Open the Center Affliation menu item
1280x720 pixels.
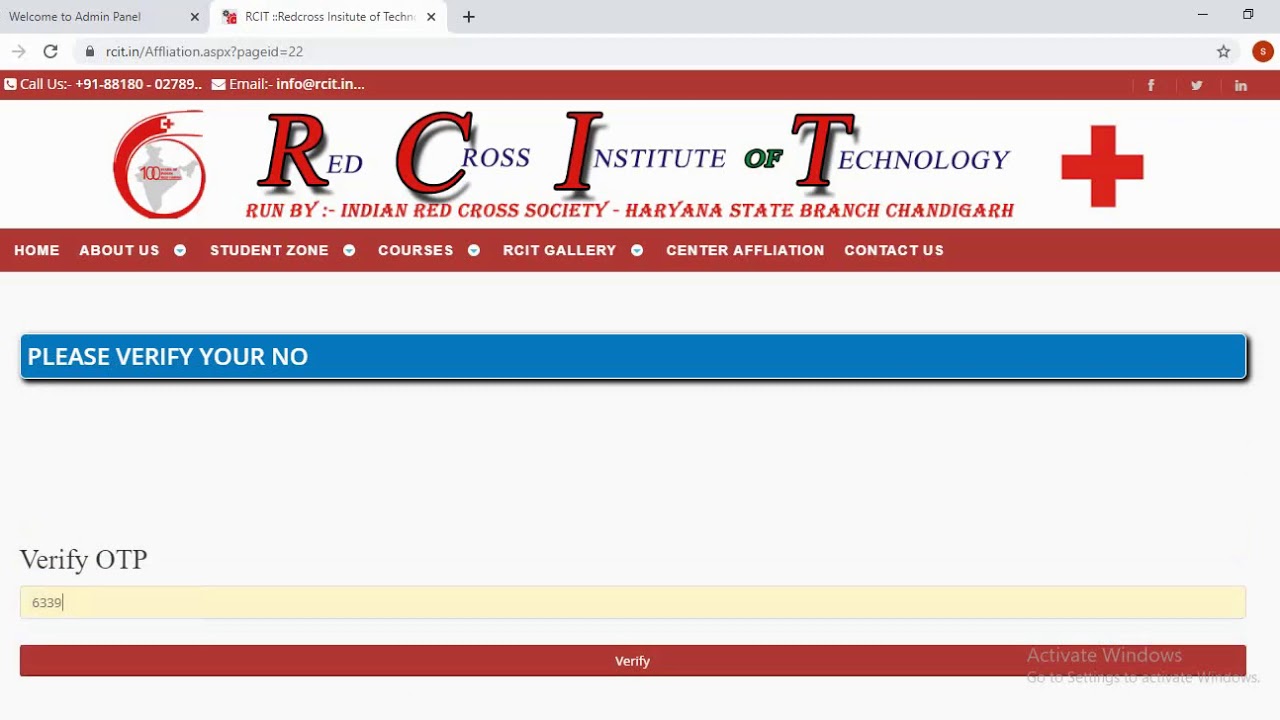(745, 250)
